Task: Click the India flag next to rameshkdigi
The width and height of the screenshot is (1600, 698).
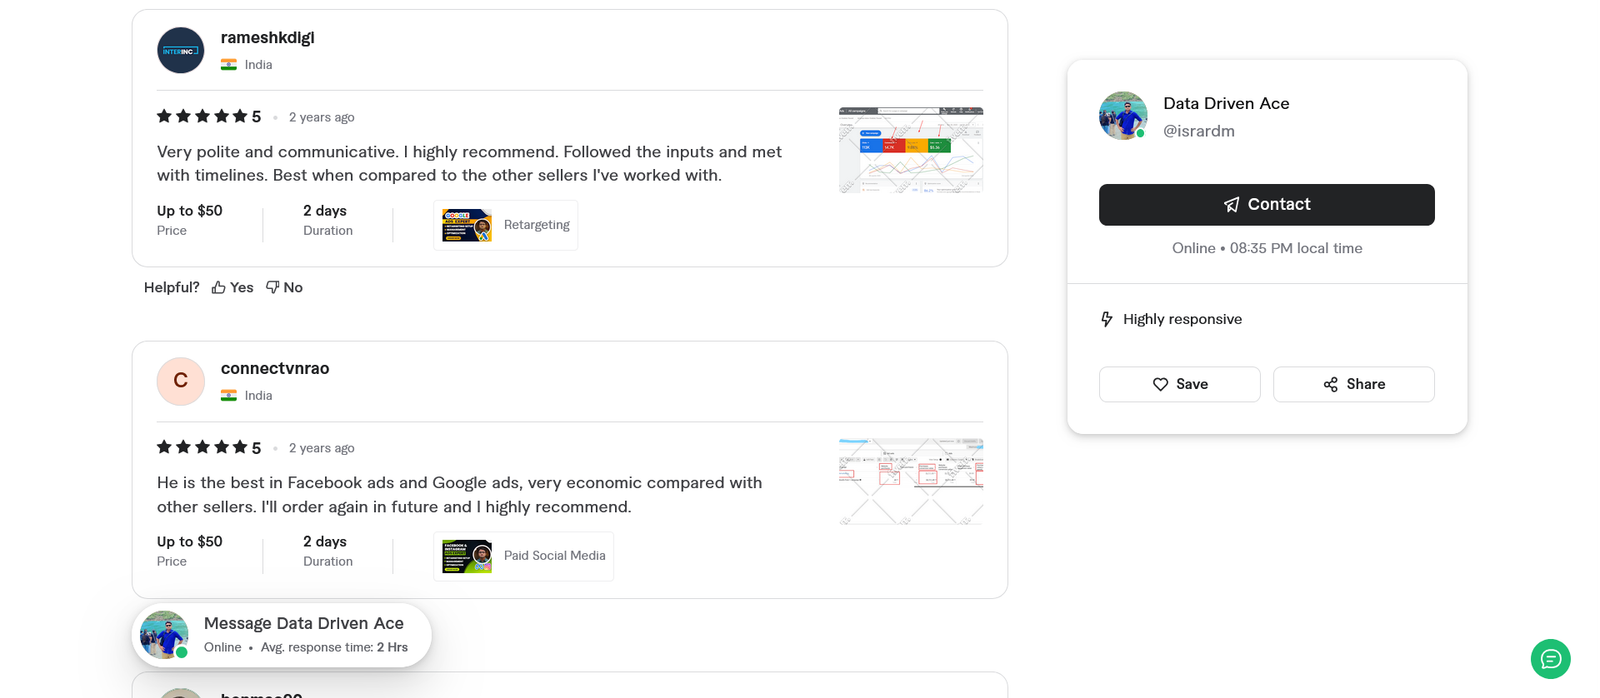Action: [x=231, y=64]
